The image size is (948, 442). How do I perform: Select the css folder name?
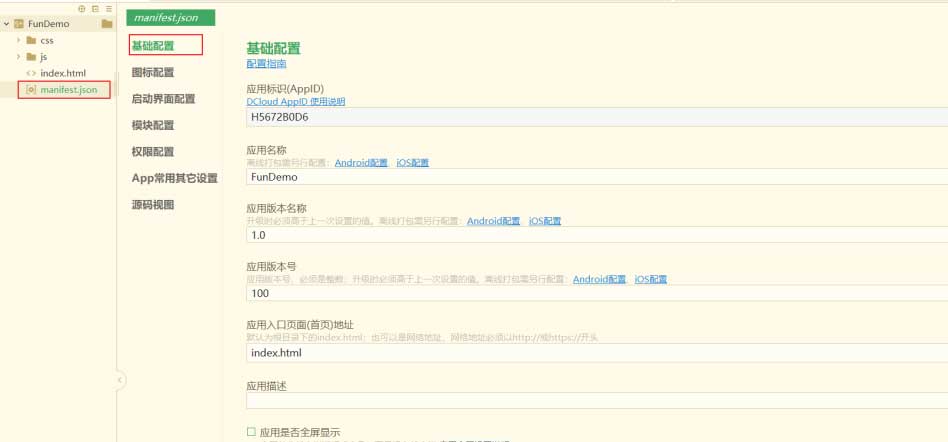47,41
